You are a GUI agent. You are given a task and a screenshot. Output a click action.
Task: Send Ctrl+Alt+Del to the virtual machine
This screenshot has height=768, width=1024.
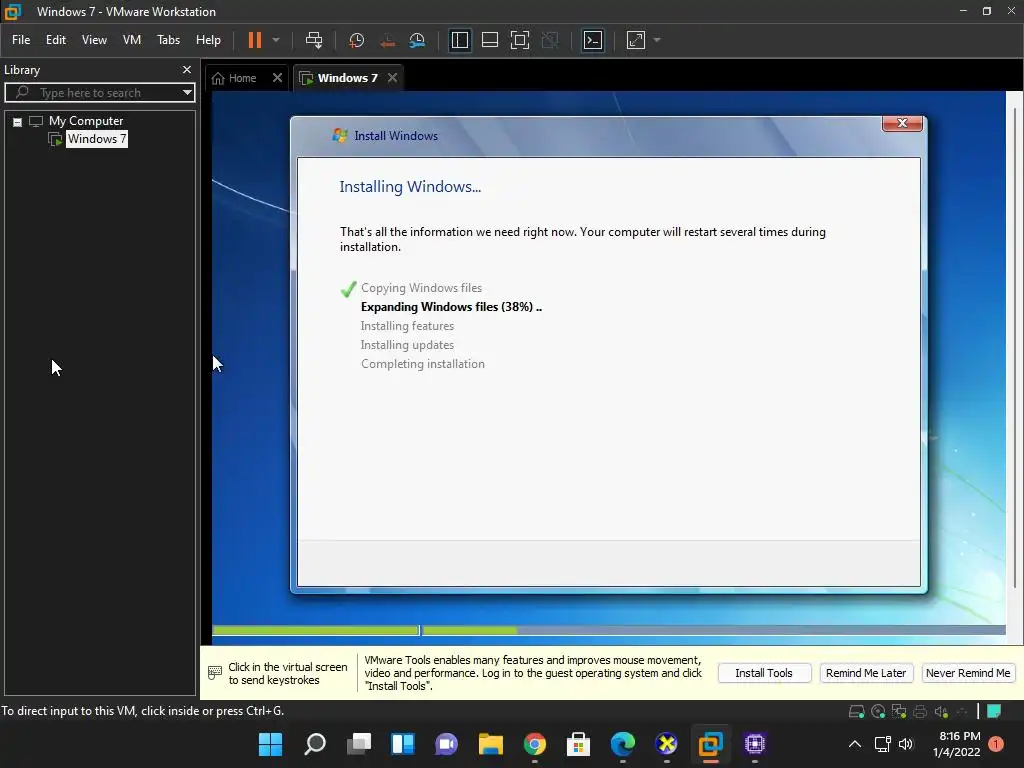pyautogui.click(x=314, y=40)
